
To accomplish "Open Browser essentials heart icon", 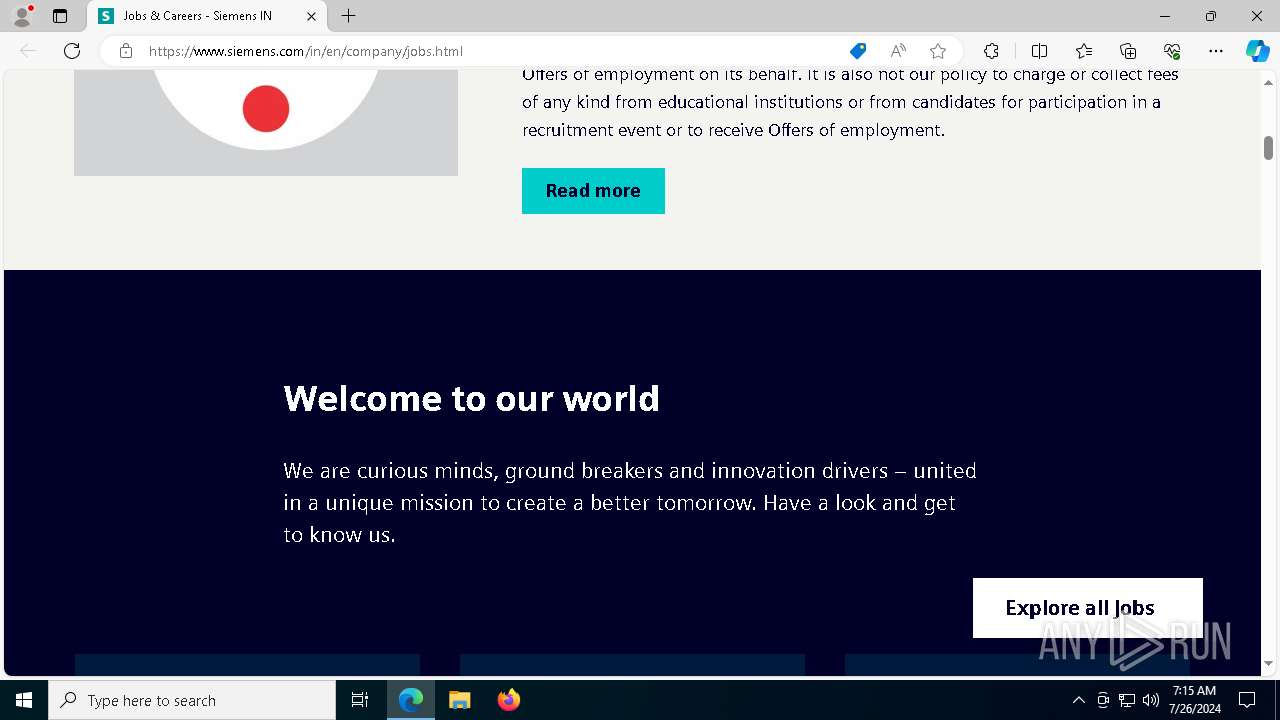I will (x=1172, y=51).
